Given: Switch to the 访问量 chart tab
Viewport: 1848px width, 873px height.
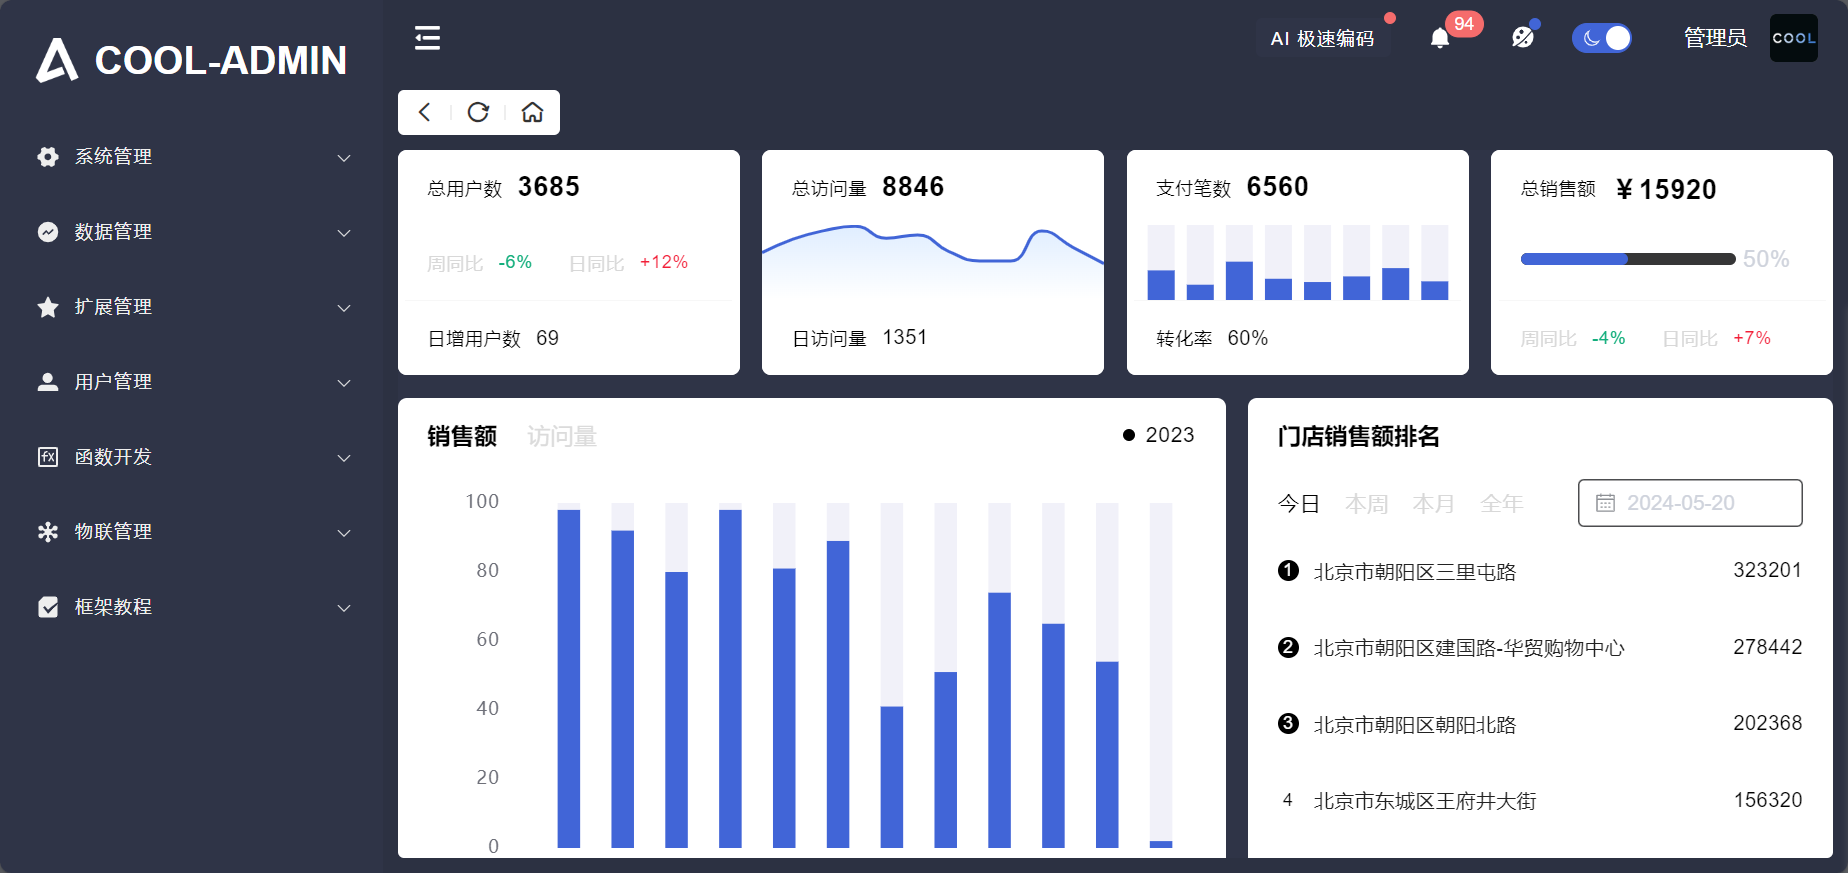Looking at the screenshot, I should (x=562, y=436).
